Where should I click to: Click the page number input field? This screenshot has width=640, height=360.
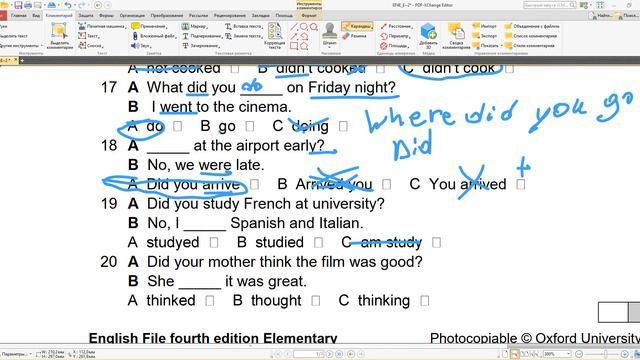pyautogui.click(x=309, y=354)
